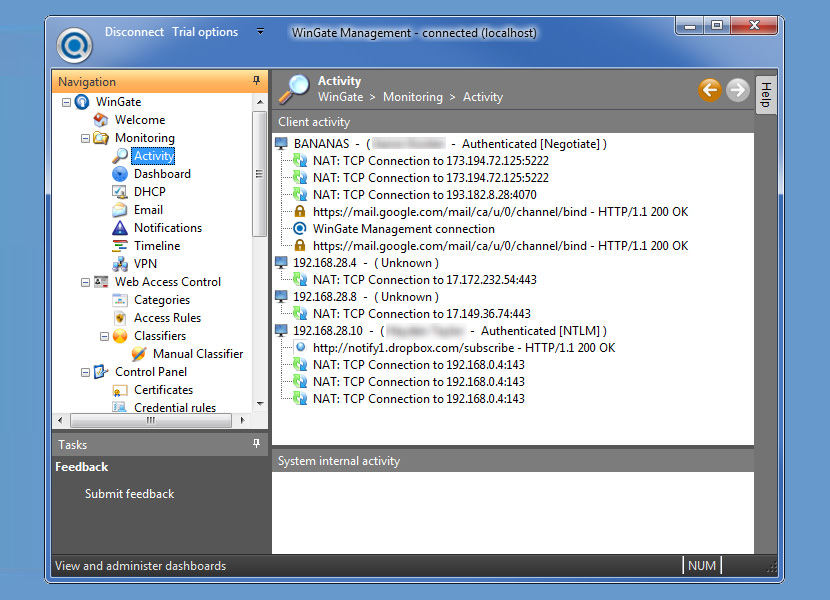
Task: Toggle the NUM indicator in status bar
Action: coord(702,565)
